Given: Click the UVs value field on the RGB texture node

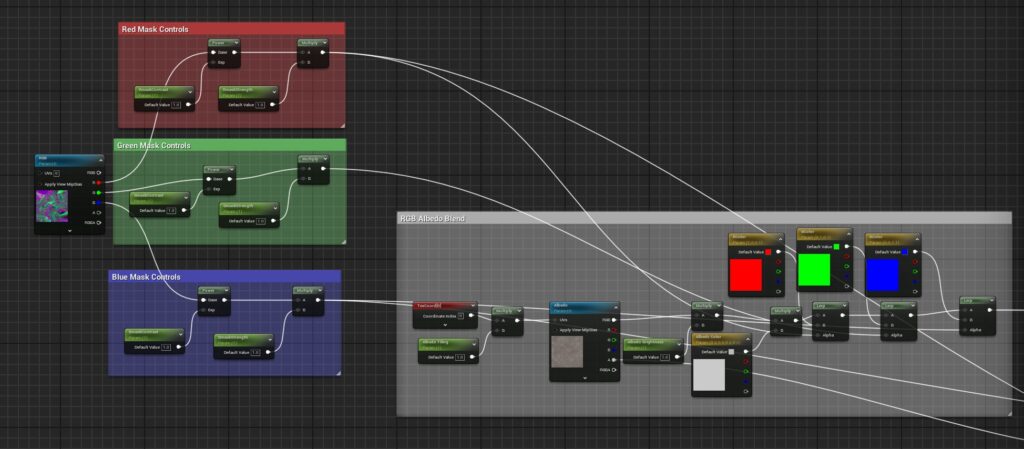Looking at the screenshot, I should pos(57,173).
